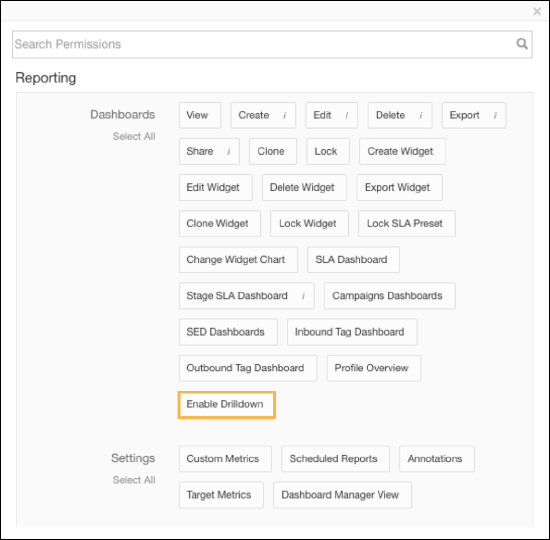
Task: Click the info icon on Export permission
Action: click(495, 115)
